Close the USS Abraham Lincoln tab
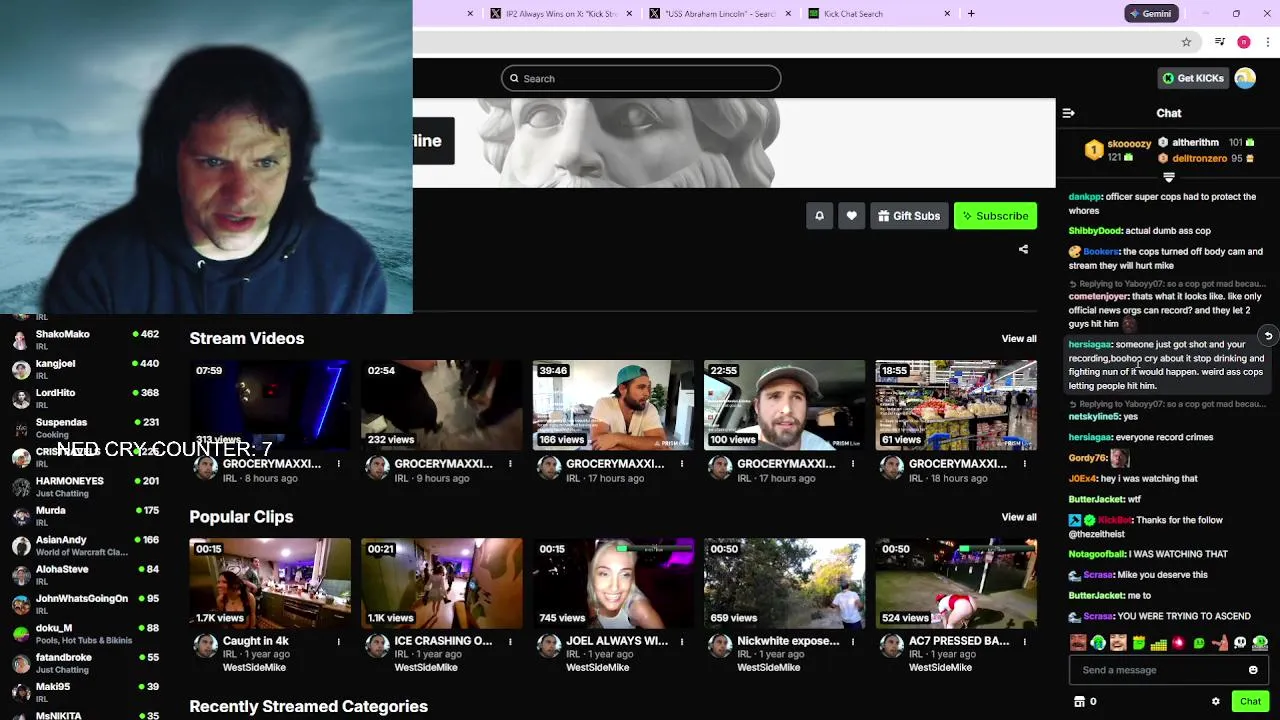The width and height of the screenshot is (1280, 720). click(x=788, y=13)
